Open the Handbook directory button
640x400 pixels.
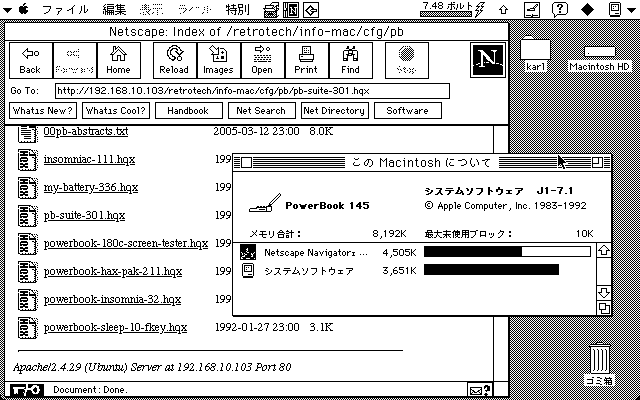click(x=189, y=111)
